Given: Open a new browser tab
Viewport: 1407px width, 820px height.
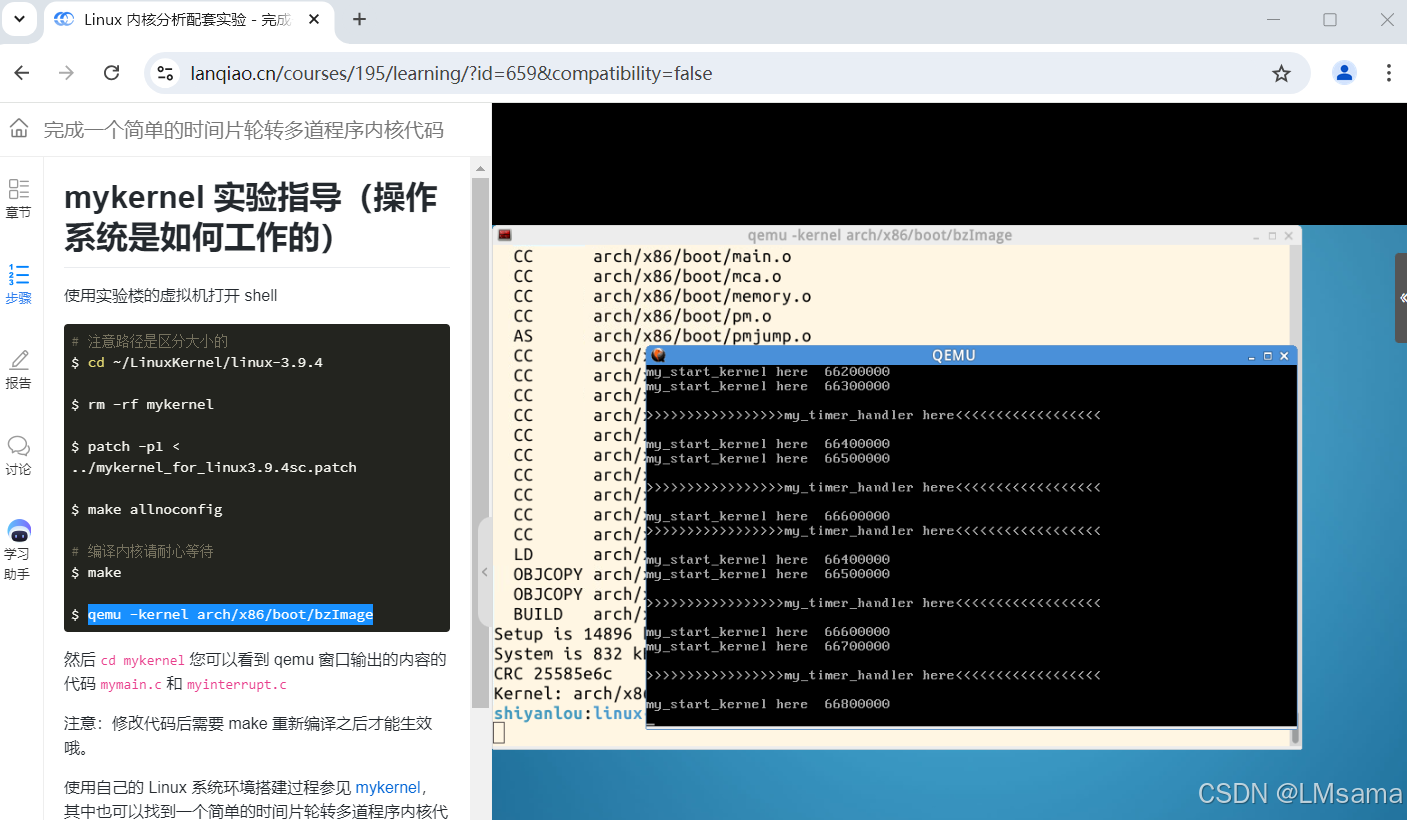Looking at the screenshot, I should [x=360, y=19].
